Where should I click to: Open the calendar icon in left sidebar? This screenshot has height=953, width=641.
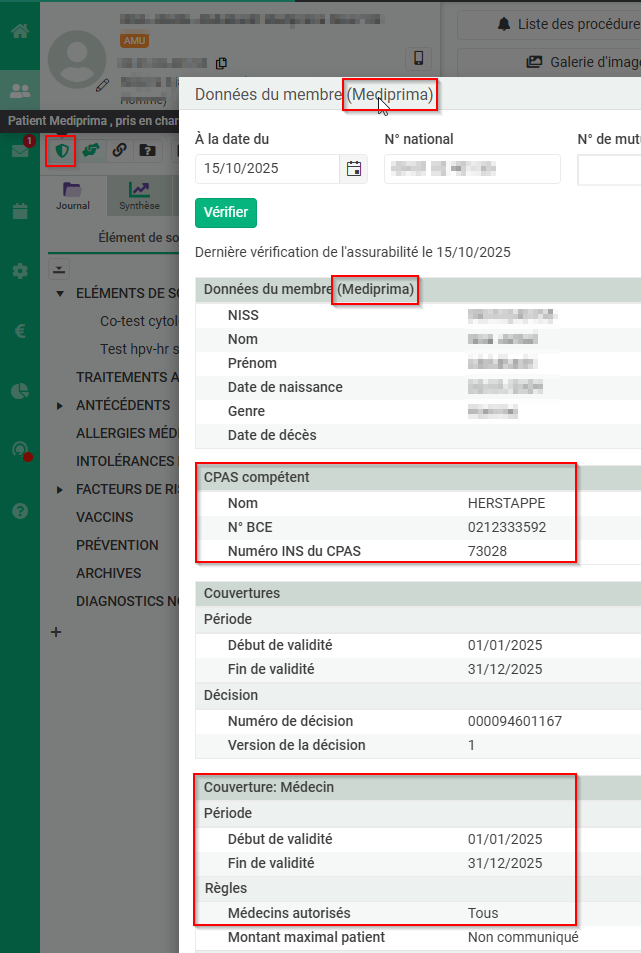19,211
